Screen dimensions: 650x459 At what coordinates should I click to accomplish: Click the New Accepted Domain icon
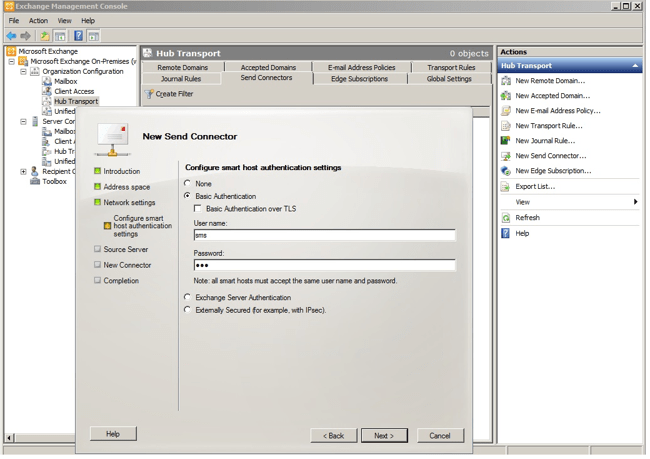coord(506,96)
